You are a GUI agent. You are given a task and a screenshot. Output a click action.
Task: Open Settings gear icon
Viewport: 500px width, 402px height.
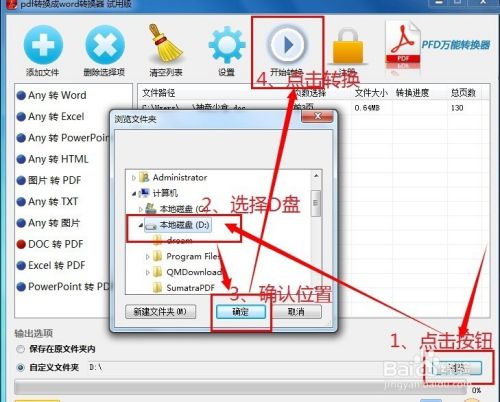(x=227, y=45)
